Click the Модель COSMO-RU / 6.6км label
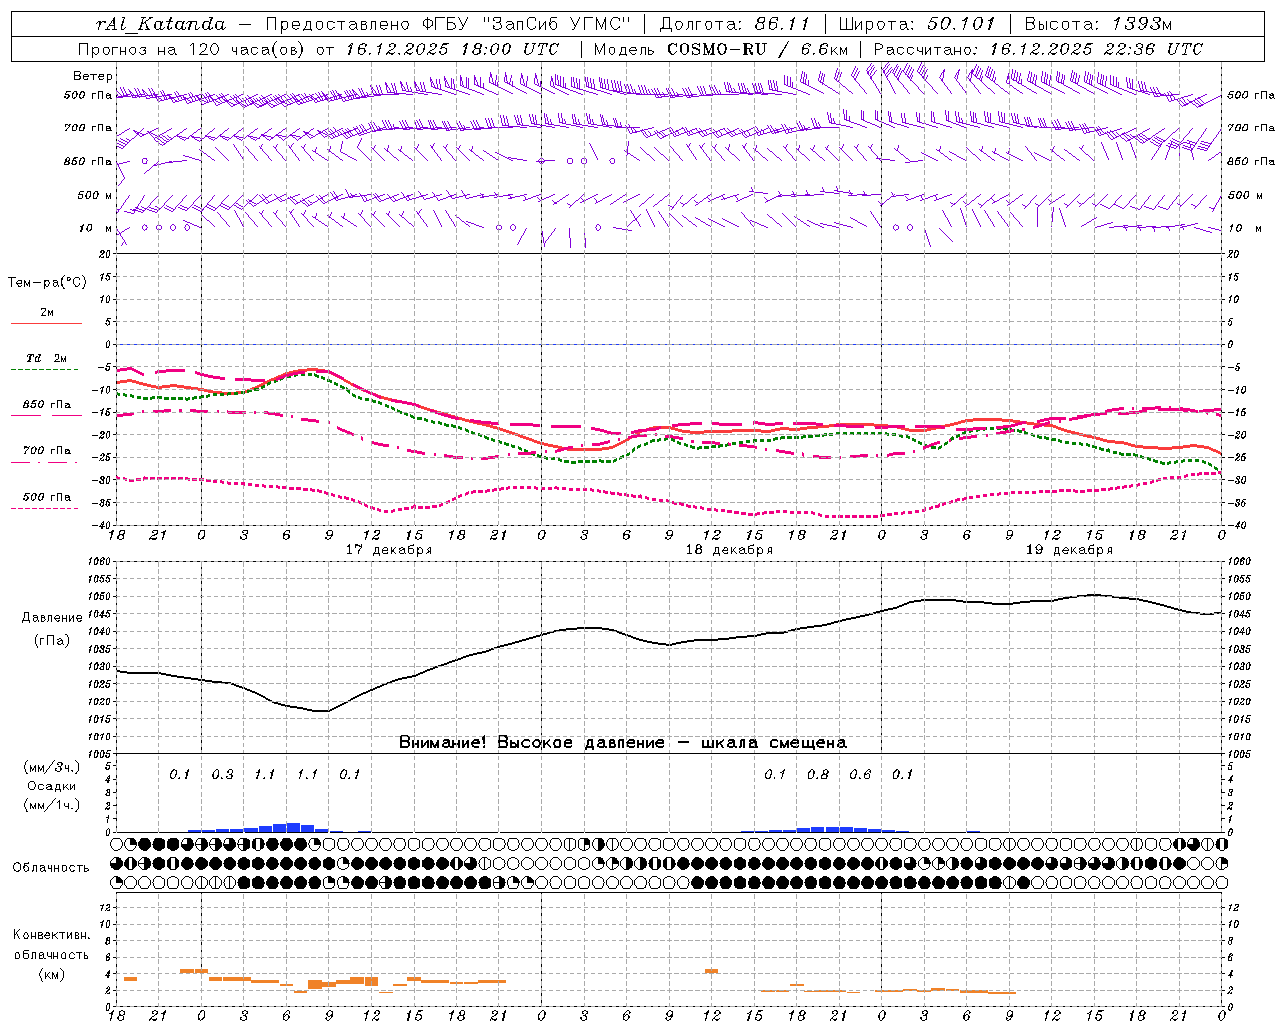 [721, 49]
